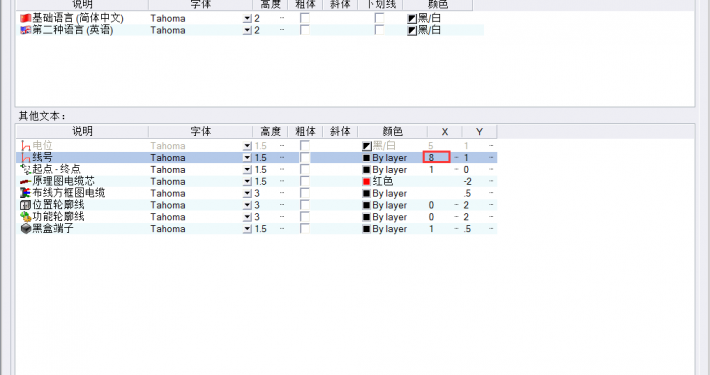This screenshot has height=375, width=710.
Task: Select the 基础语言 (简体中文) row label
Action: click(x=78, y=18)
